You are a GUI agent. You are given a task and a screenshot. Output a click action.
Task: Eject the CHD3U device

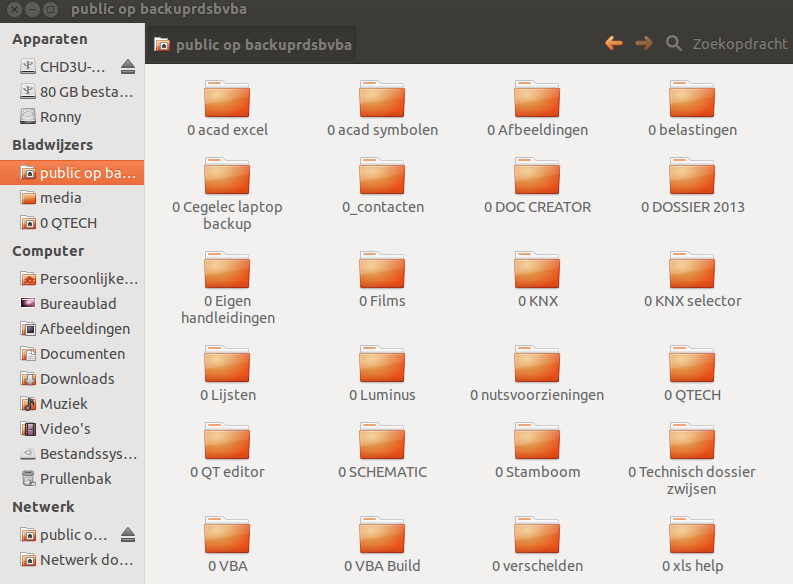128,67
